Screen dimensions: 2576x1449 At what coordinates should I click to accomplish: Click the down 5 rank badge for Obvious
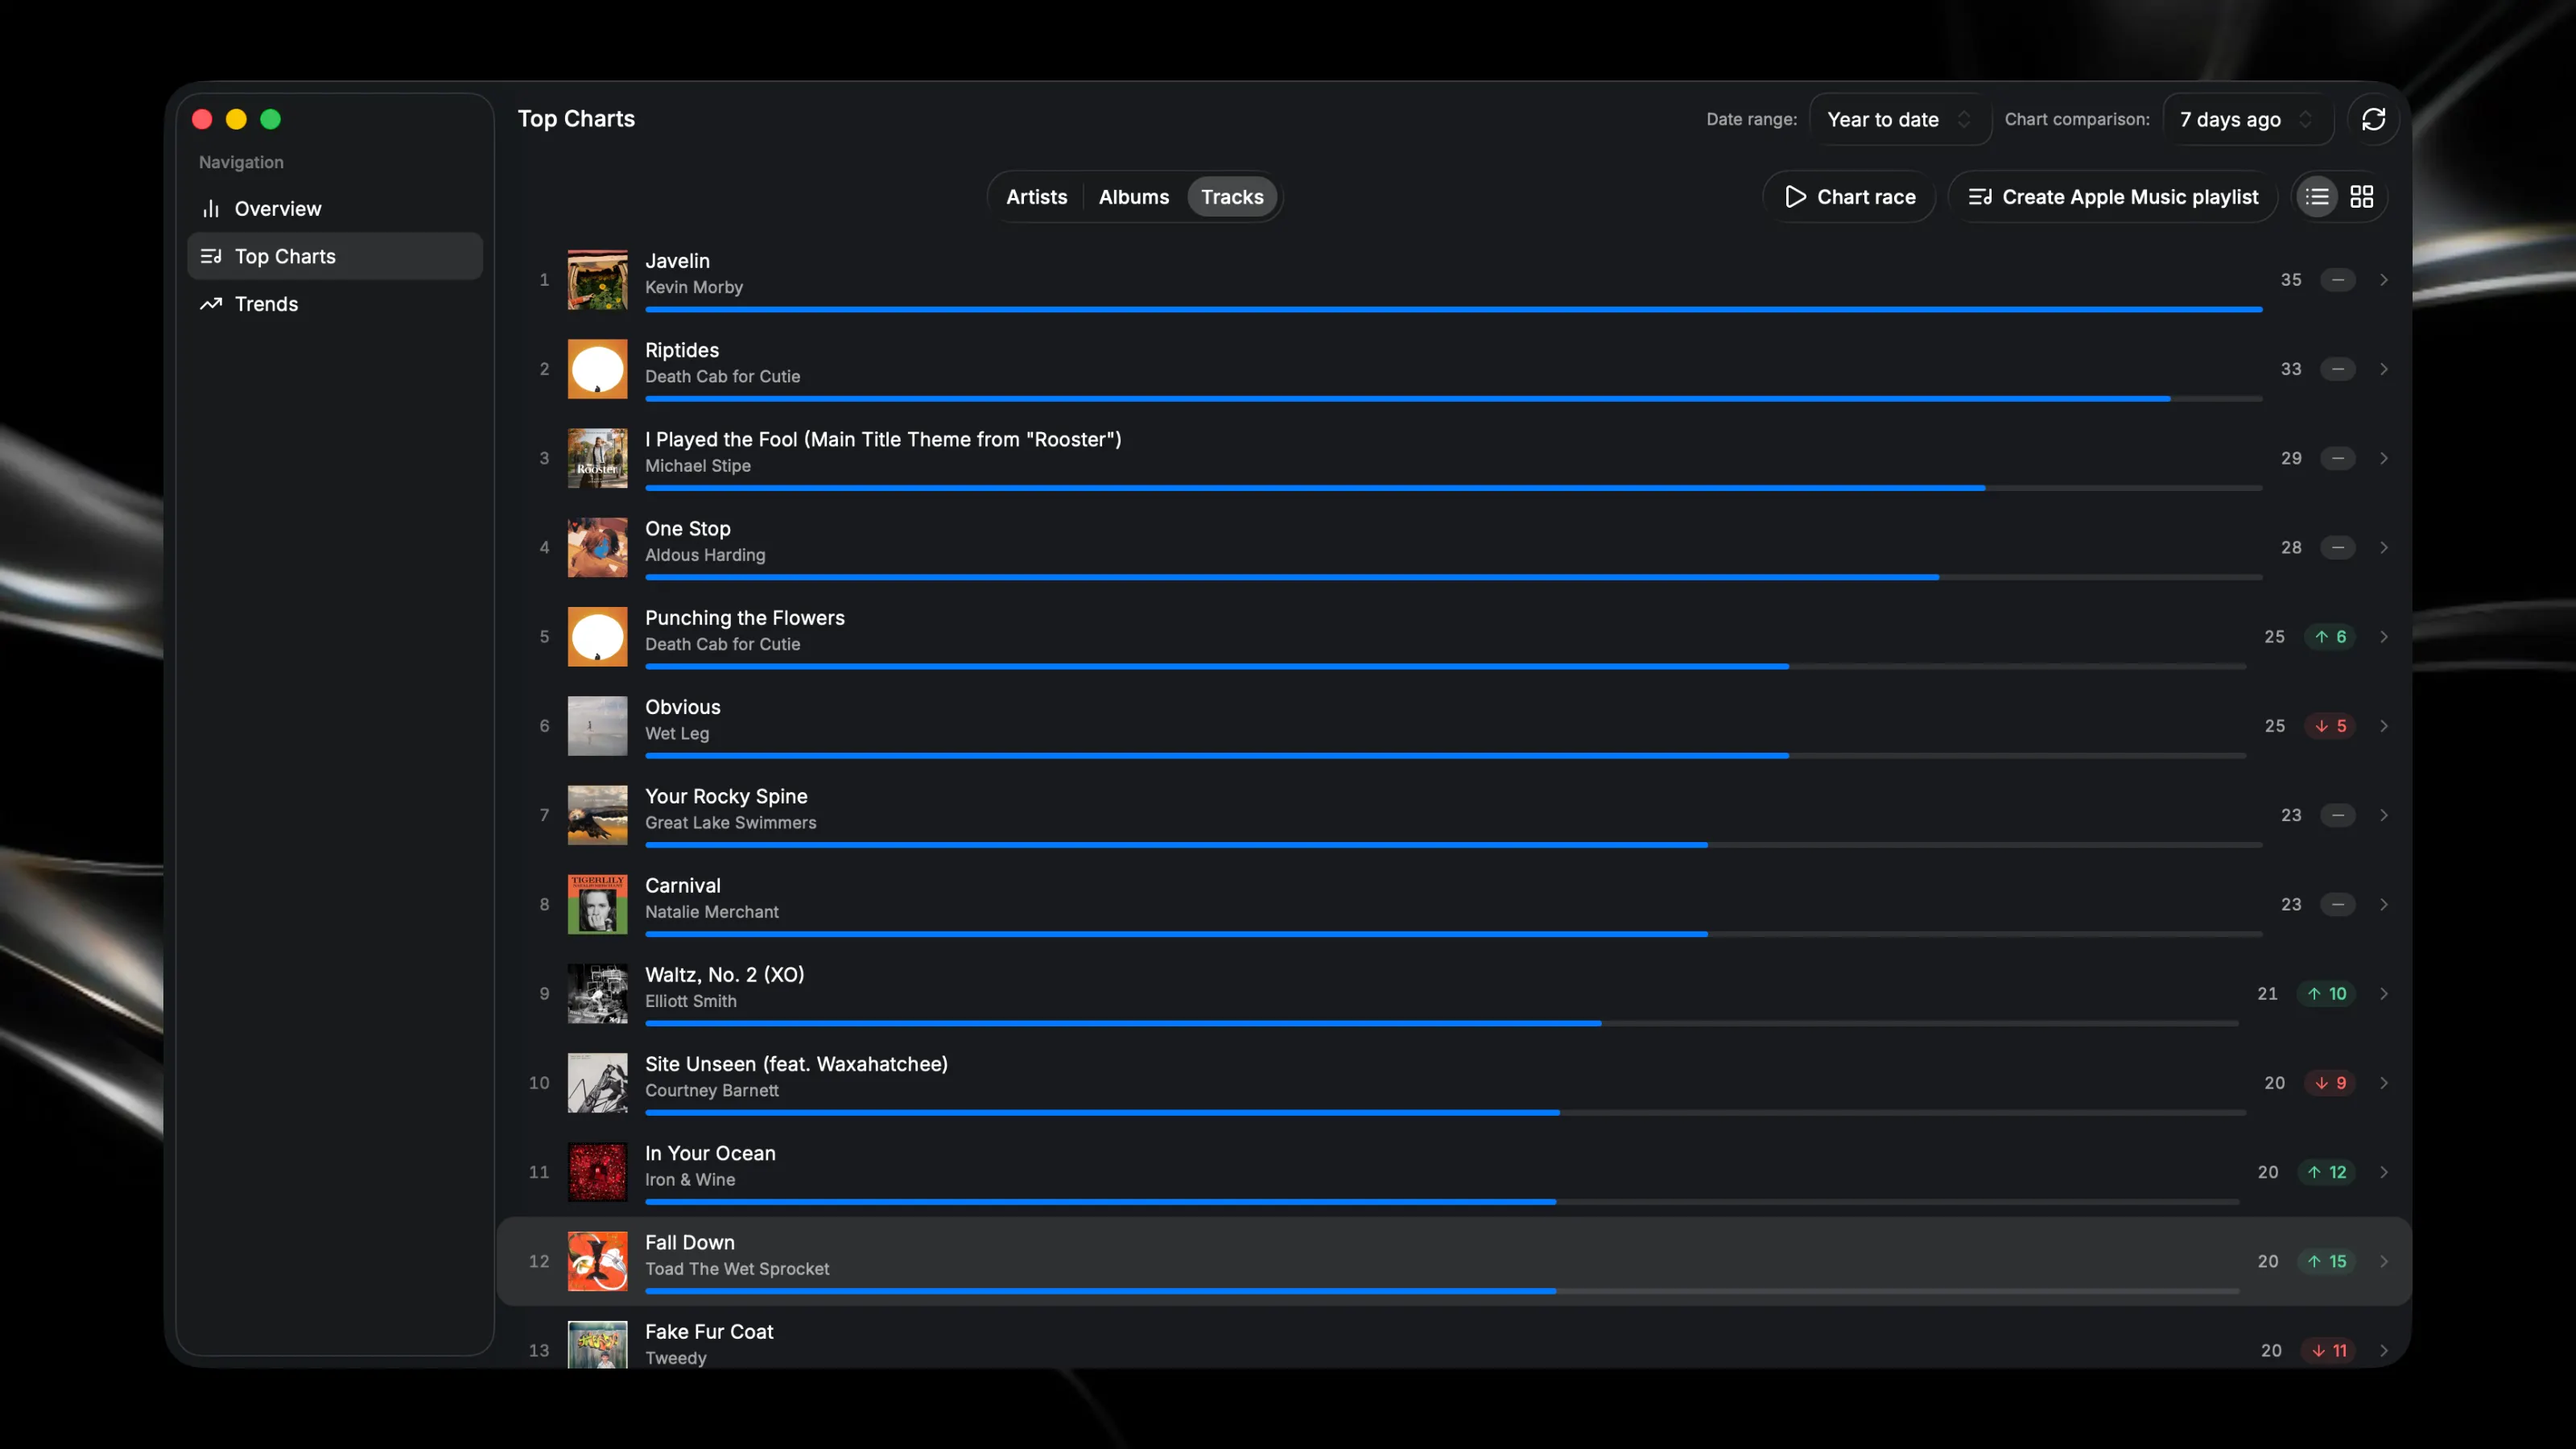[x=2330, y=726]
